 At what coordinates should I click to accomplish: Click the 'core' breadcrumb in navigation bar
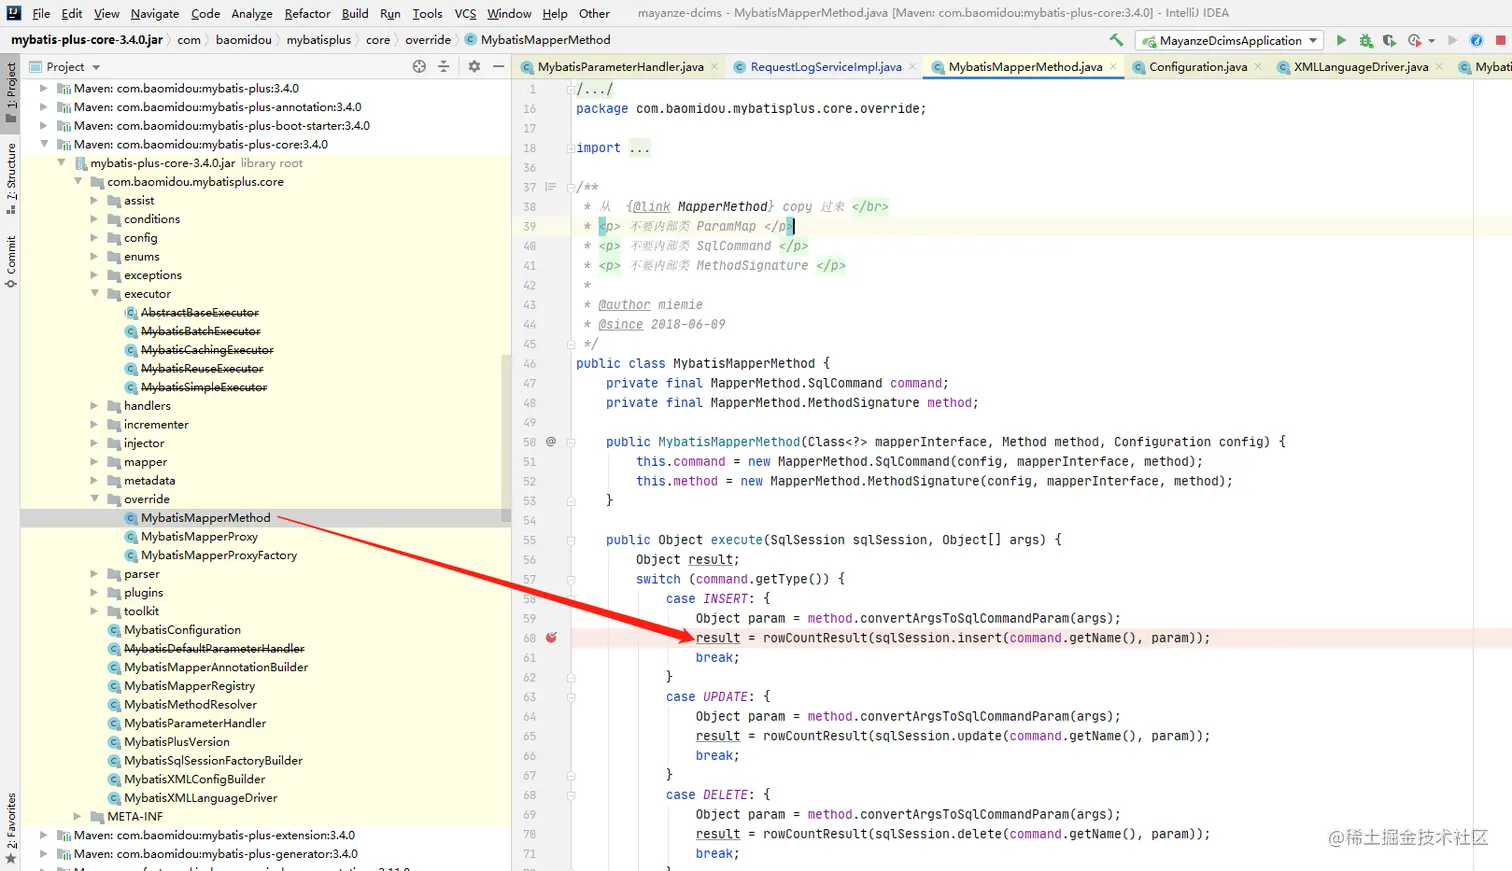pos(378,40)
